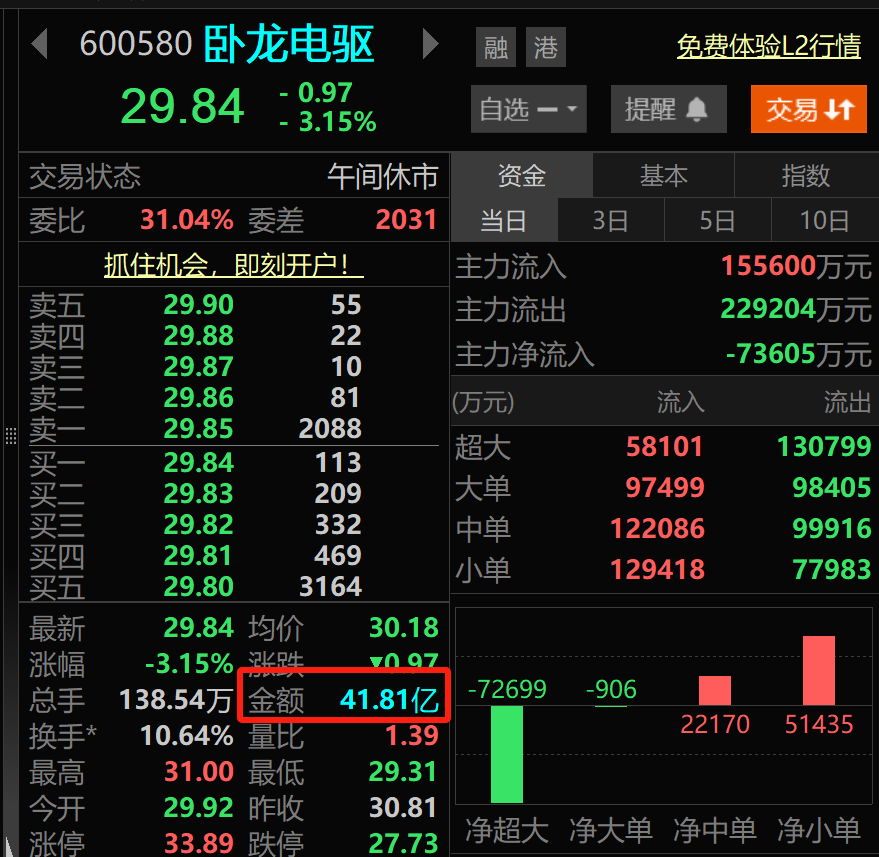
Task: Click the red 净中单 bar in chart
Action: click(x=715, y=691)
